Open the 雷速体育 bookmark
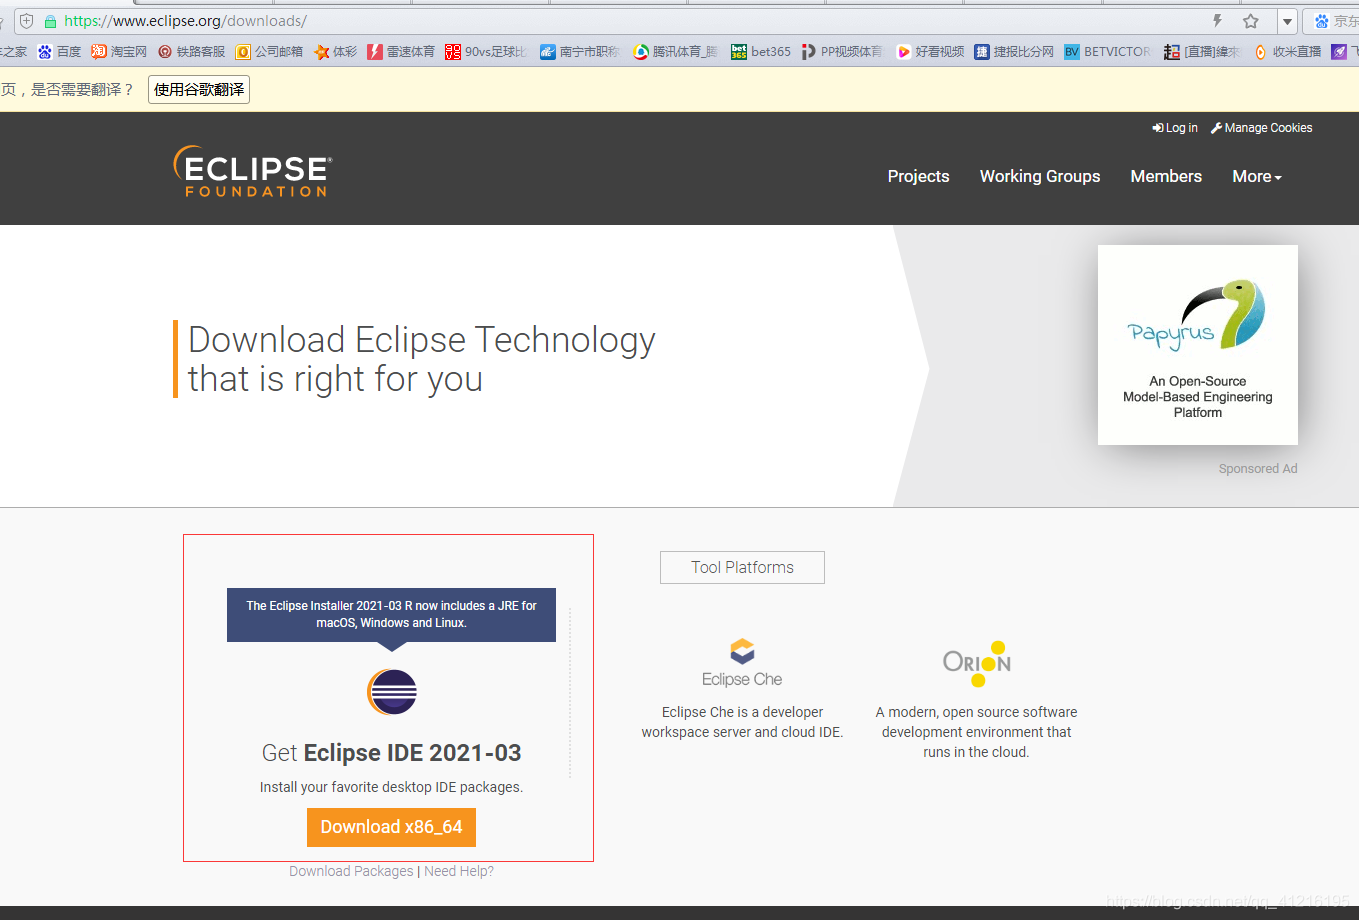1359x920 pixels. pos(401,52)
